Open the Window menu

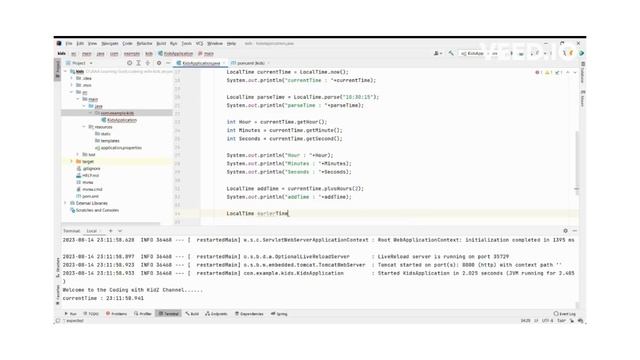pyautogui.click(x=215, y=43)
